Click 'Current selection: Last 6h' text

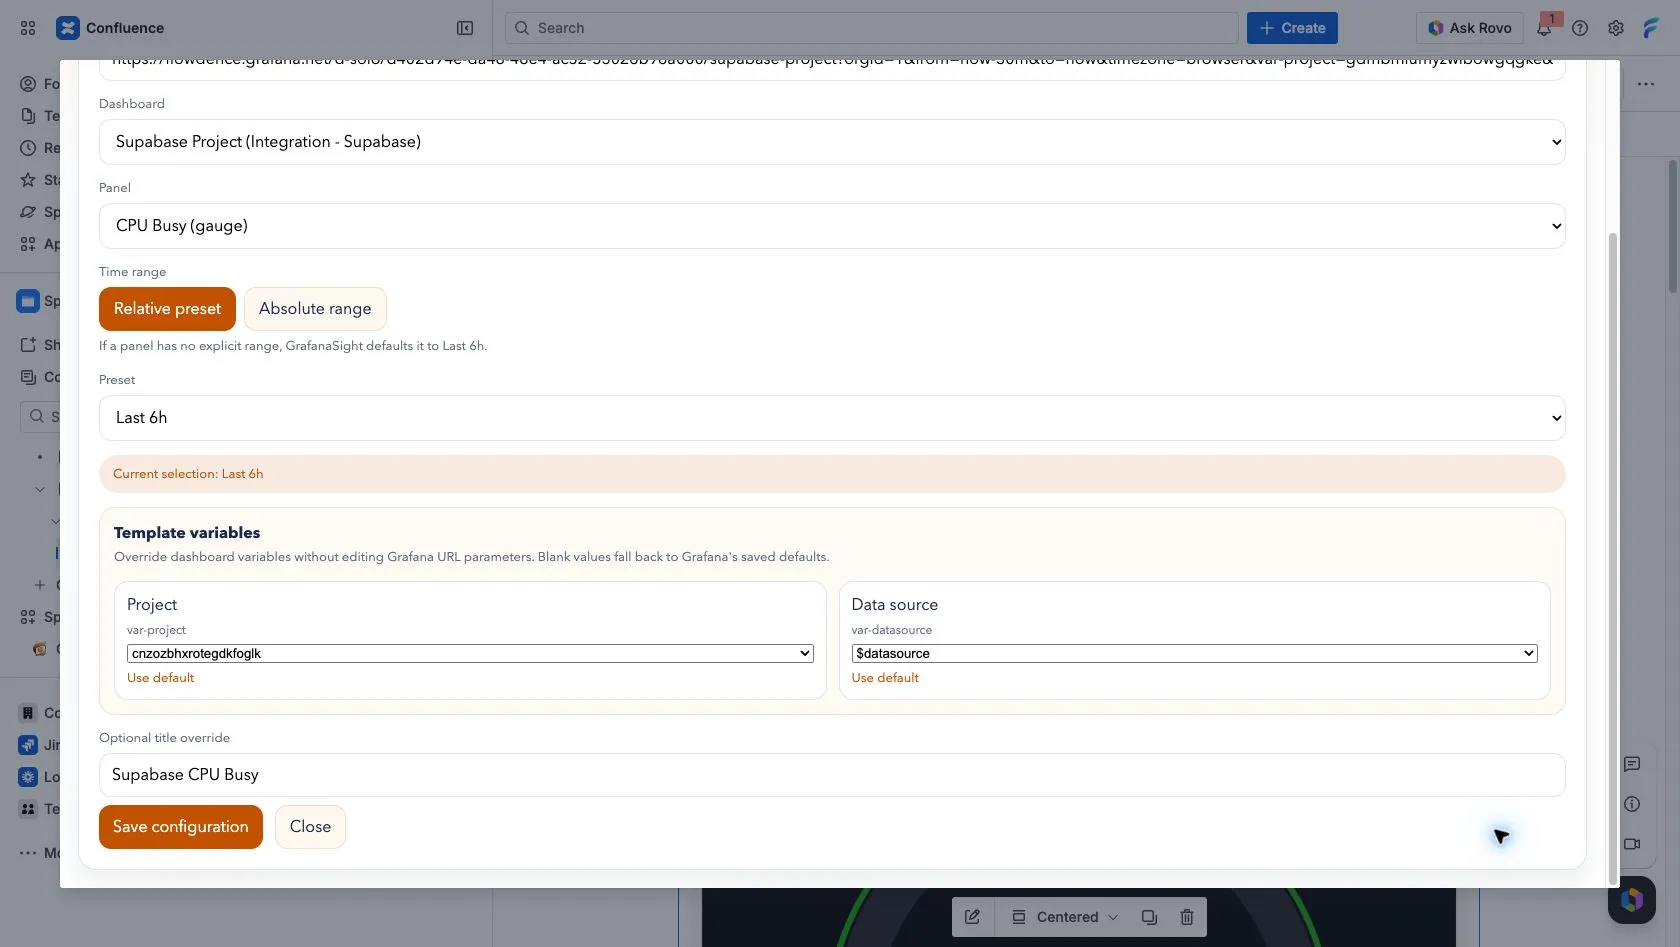[188, 474]
